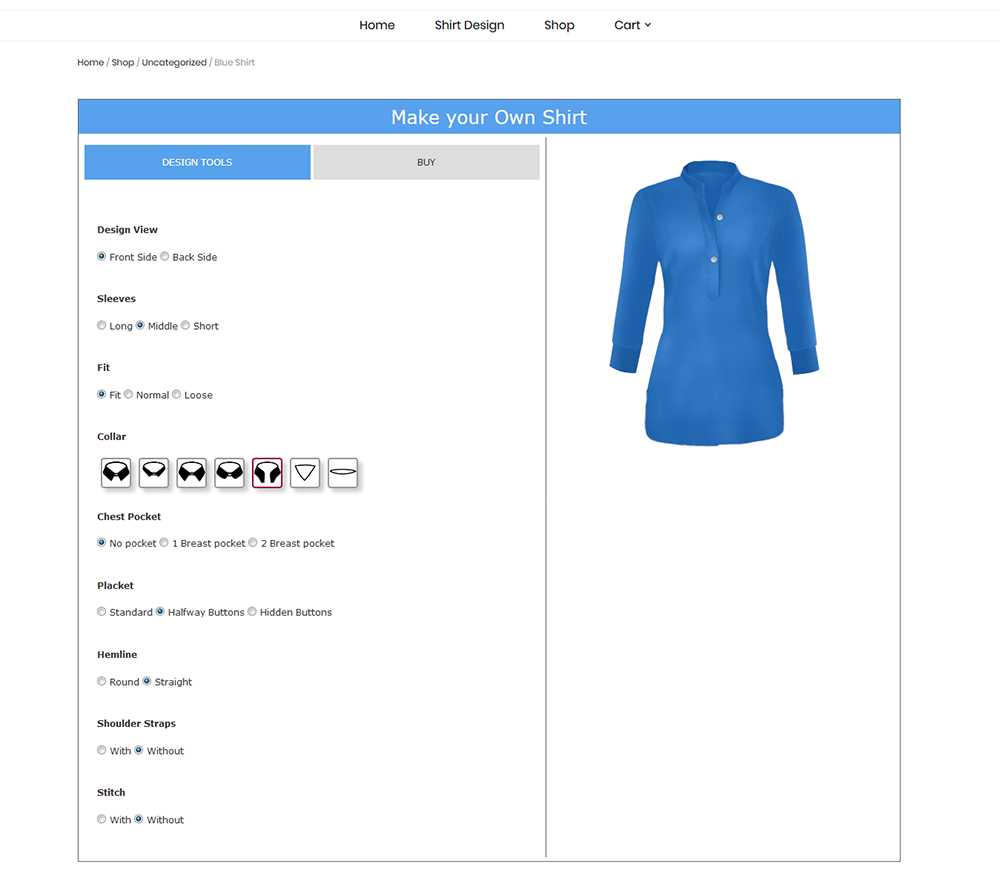
Task: Set placket to Standard
Action: click(x=101, y=612)
